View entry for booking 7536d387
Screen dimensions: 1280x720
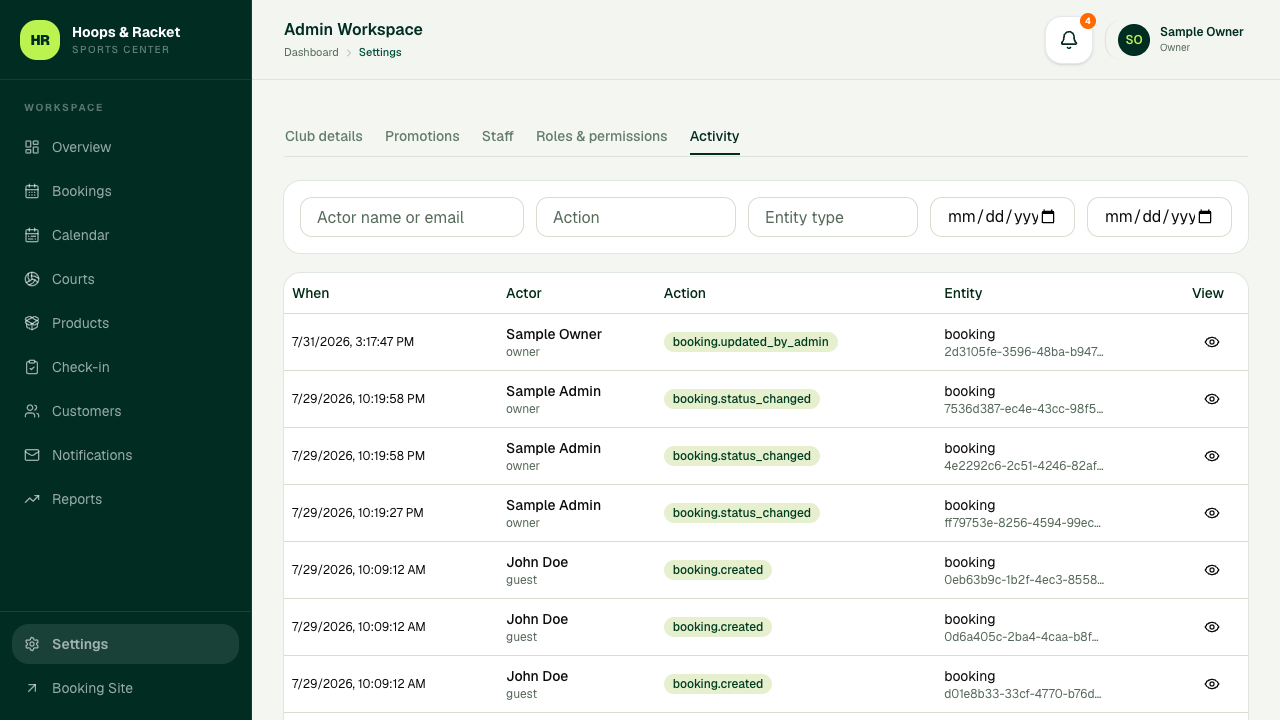coord(1212,399)
